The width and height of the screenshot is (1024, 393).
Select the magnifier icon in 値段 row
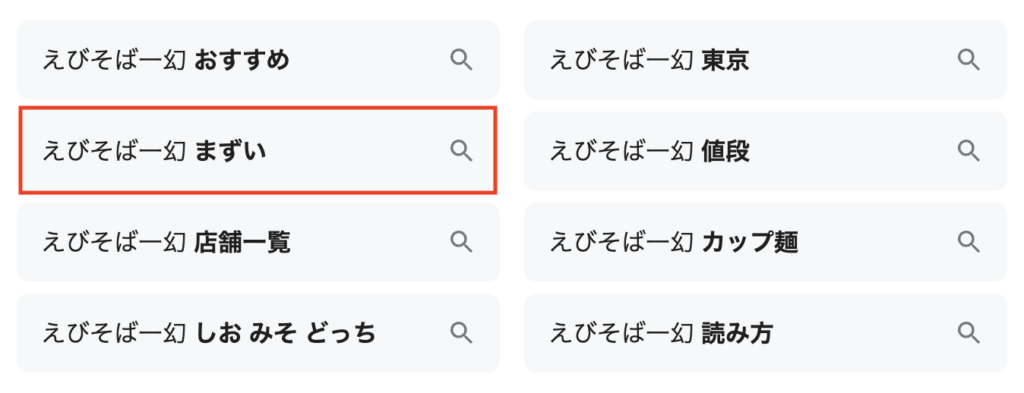(969, 151)
